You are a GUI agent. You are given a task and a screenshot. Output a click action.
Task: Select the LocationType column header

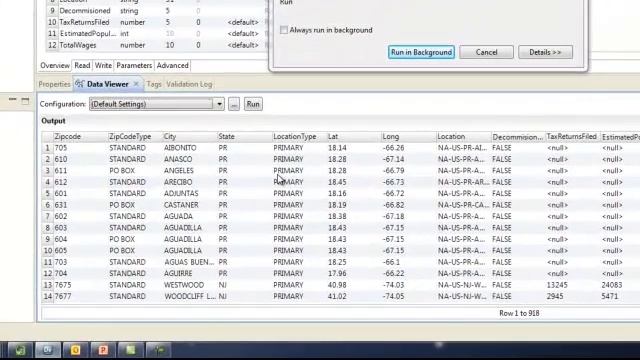(299, 136)
